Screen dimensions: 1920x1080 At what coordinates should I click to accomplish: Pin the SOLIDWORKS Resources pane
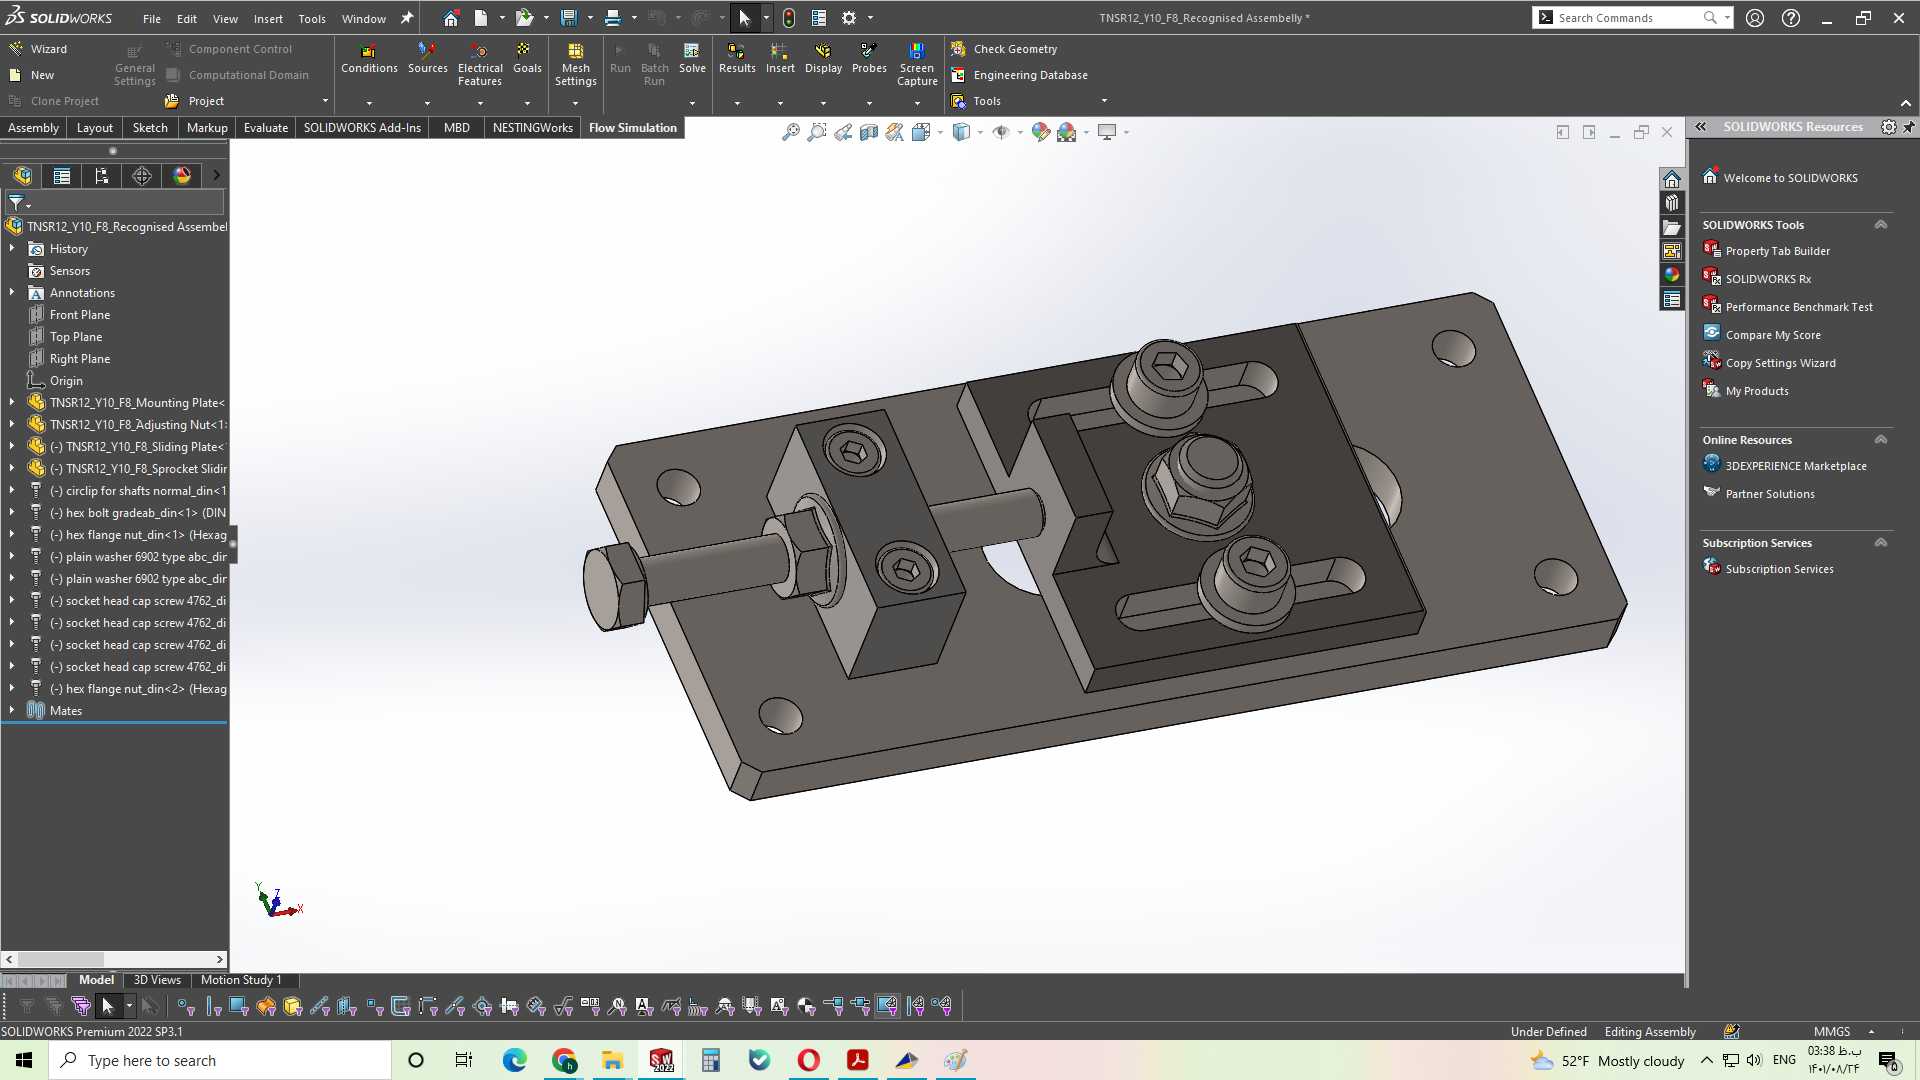[x=1908, y=127]
